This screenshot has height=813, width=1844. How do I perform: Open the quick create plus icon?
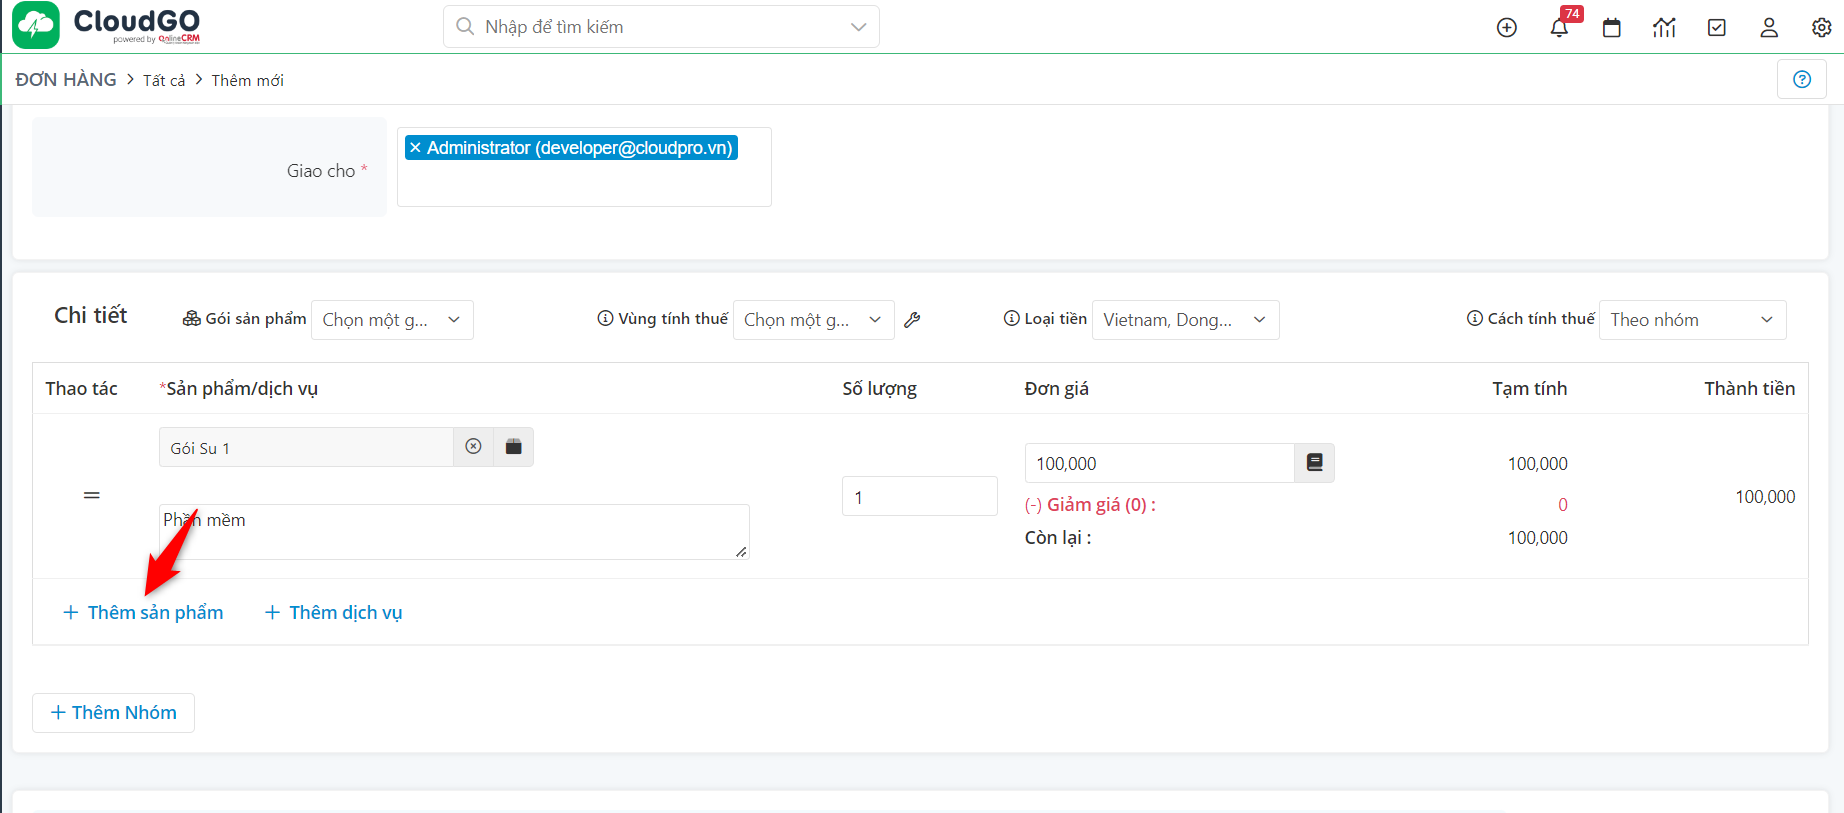[1507, 28]
